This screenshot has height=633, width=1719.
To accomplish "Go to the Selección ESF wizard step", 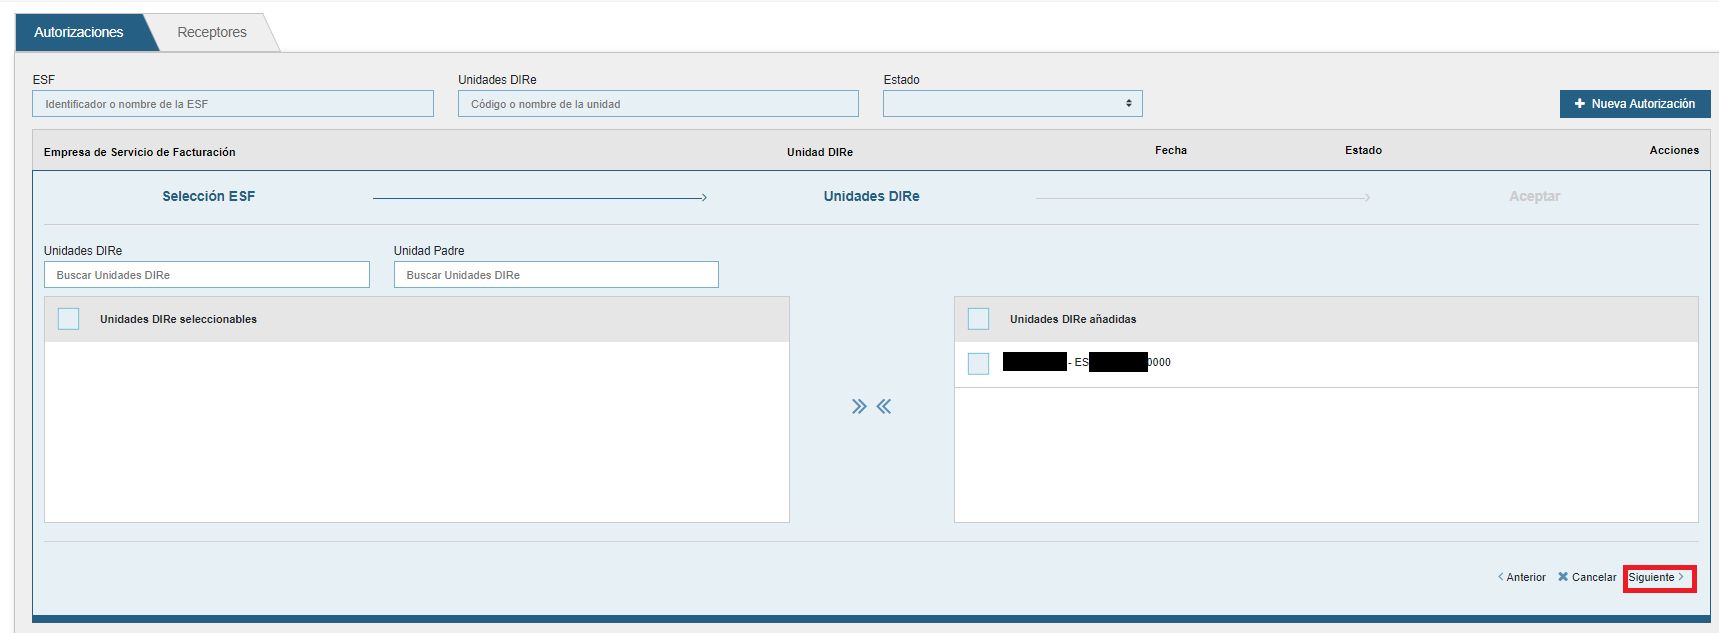I will (209, 196).
